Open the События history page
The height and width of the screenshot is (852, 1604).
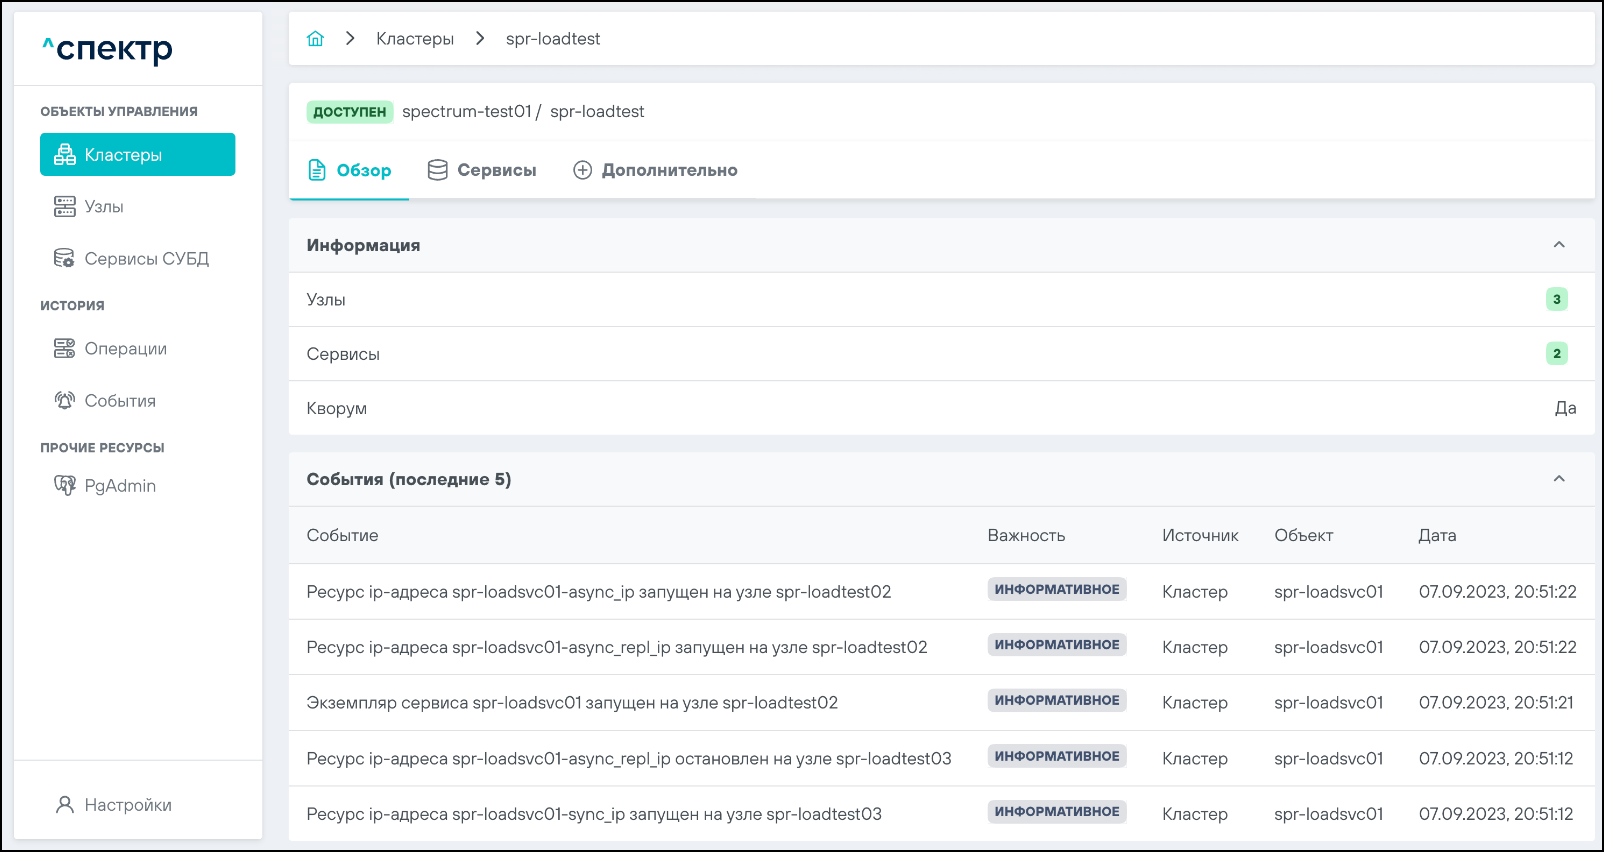(120, 401)
